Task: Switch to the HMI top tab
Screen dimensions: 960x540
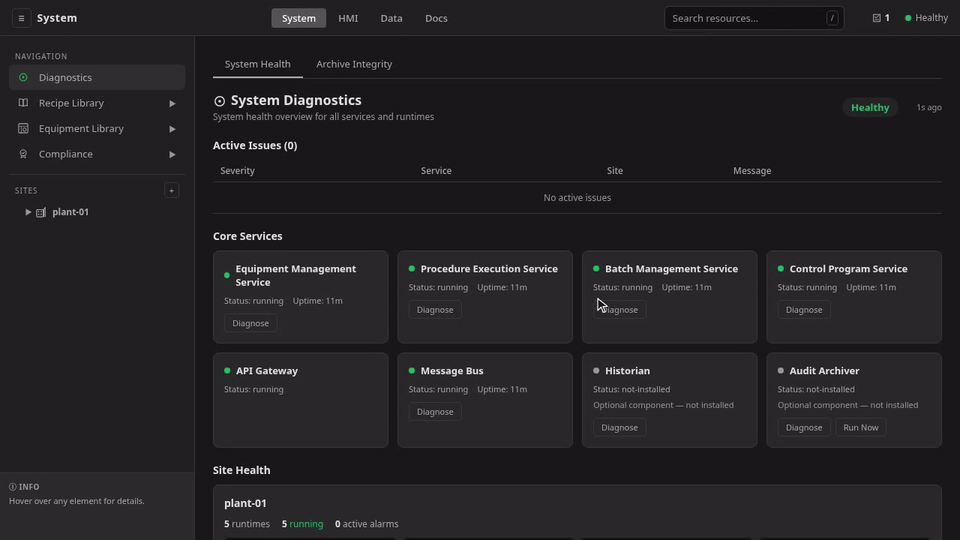Action: click(x=348, y=18)
